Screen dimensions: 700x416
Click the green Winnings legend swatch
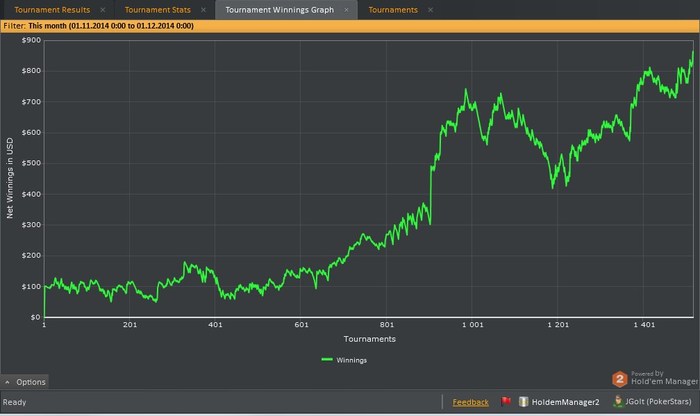327,359
